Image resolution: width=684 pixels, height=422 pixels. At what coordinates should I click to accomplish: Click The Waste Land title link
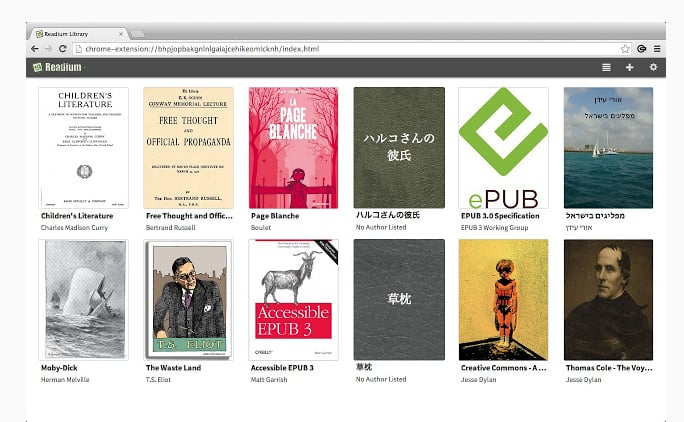pos(173,368)
